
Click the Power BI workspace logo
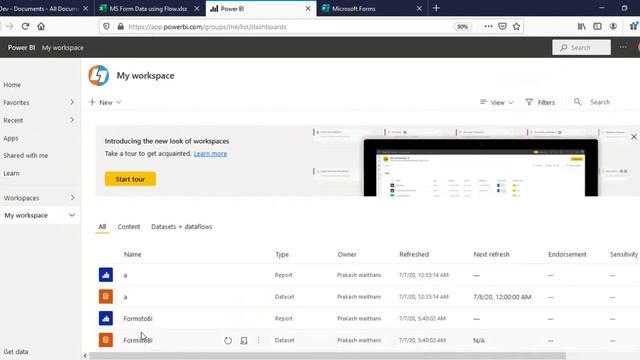click(99, 76)
